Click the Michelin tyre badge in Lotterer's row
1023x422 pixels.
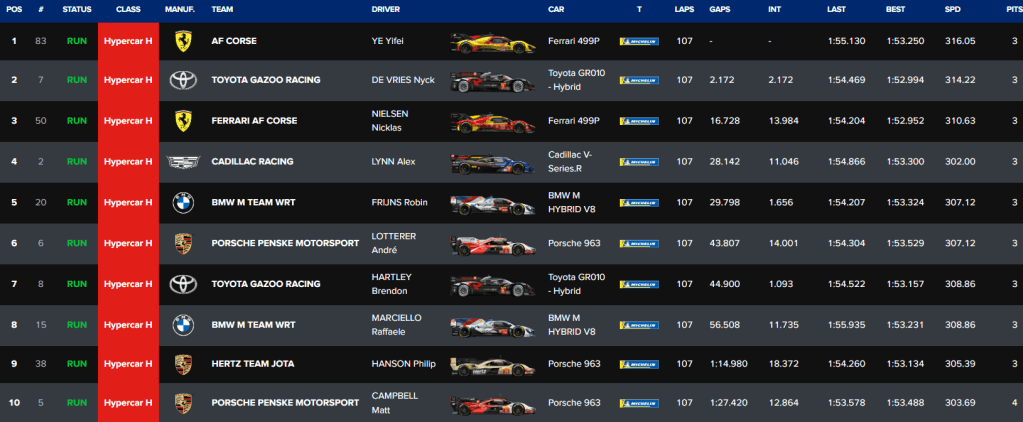(x=639, y=243)
